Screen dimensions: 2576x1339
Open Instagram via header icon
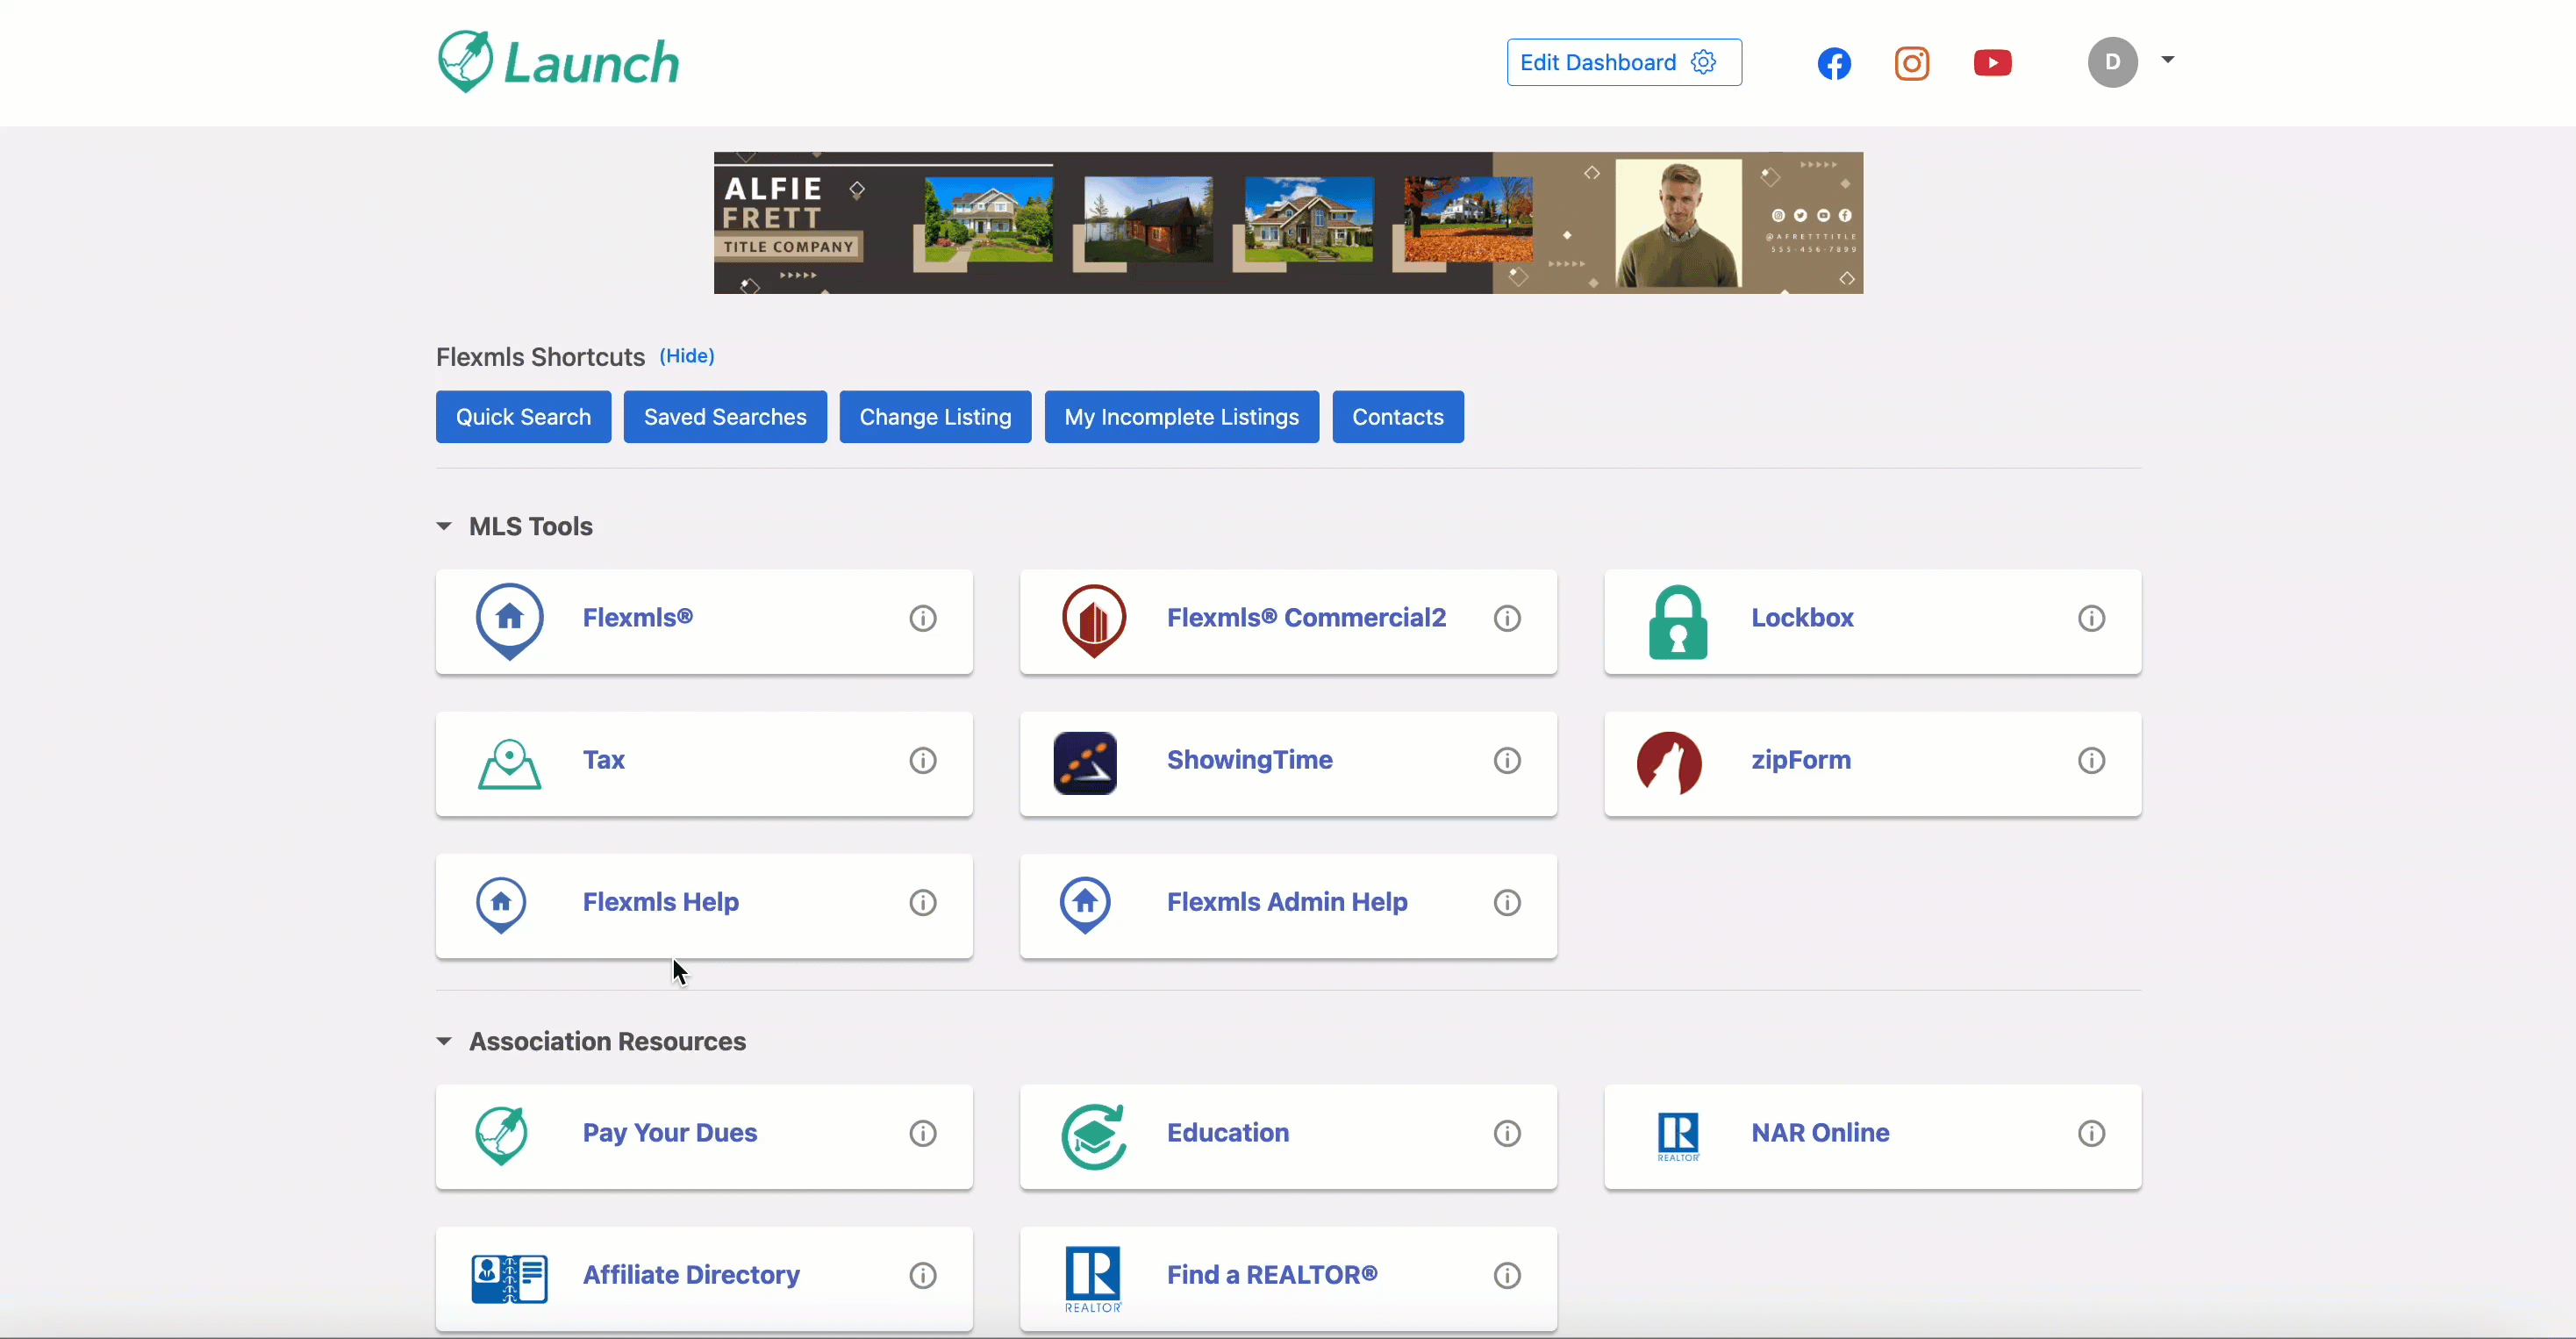[x=1912, y=63]
